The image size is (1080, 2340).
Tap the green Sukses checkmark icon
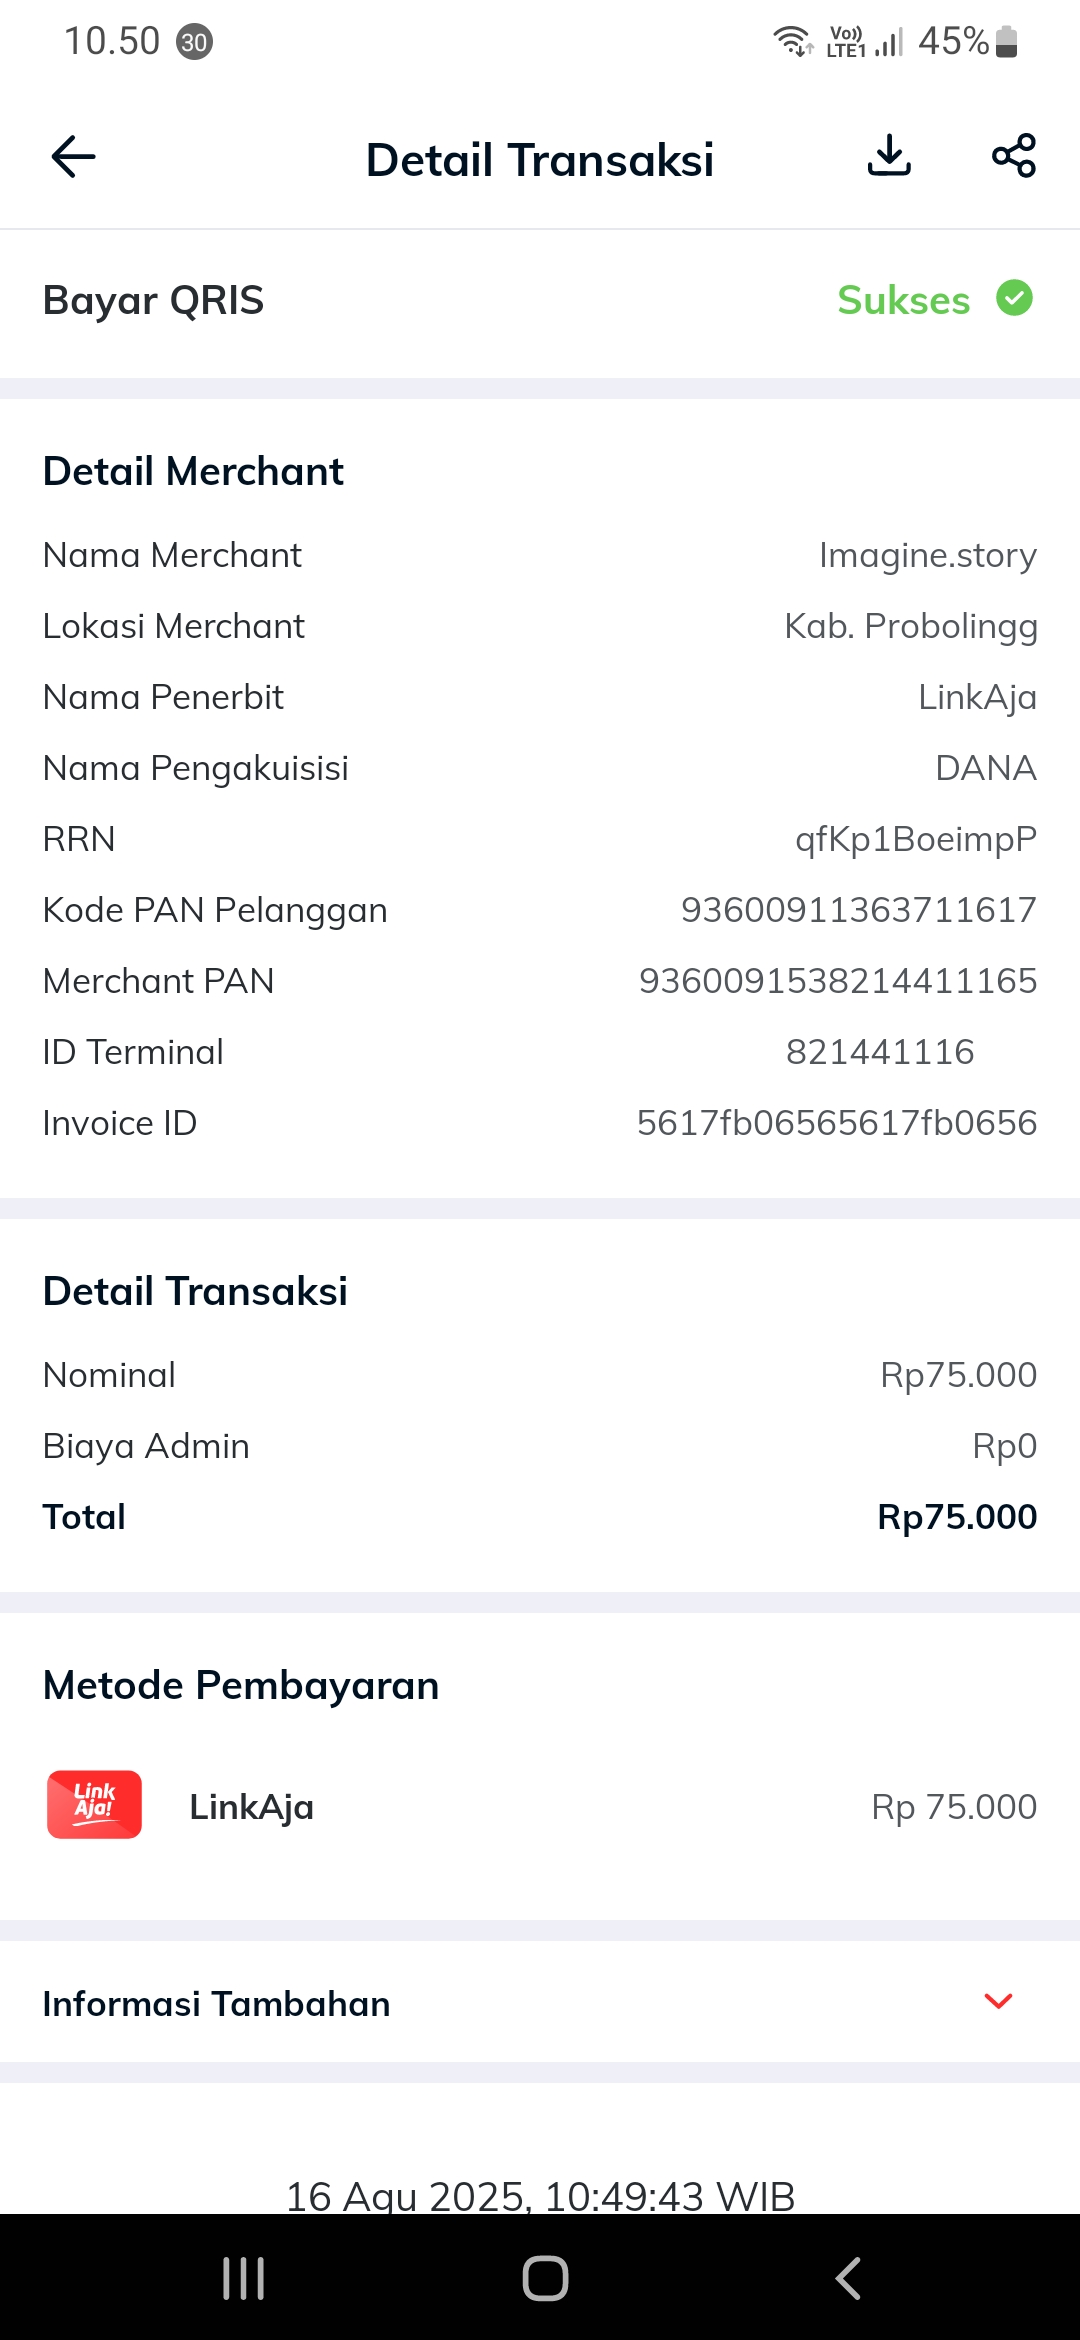click(x=1014, y=298)
